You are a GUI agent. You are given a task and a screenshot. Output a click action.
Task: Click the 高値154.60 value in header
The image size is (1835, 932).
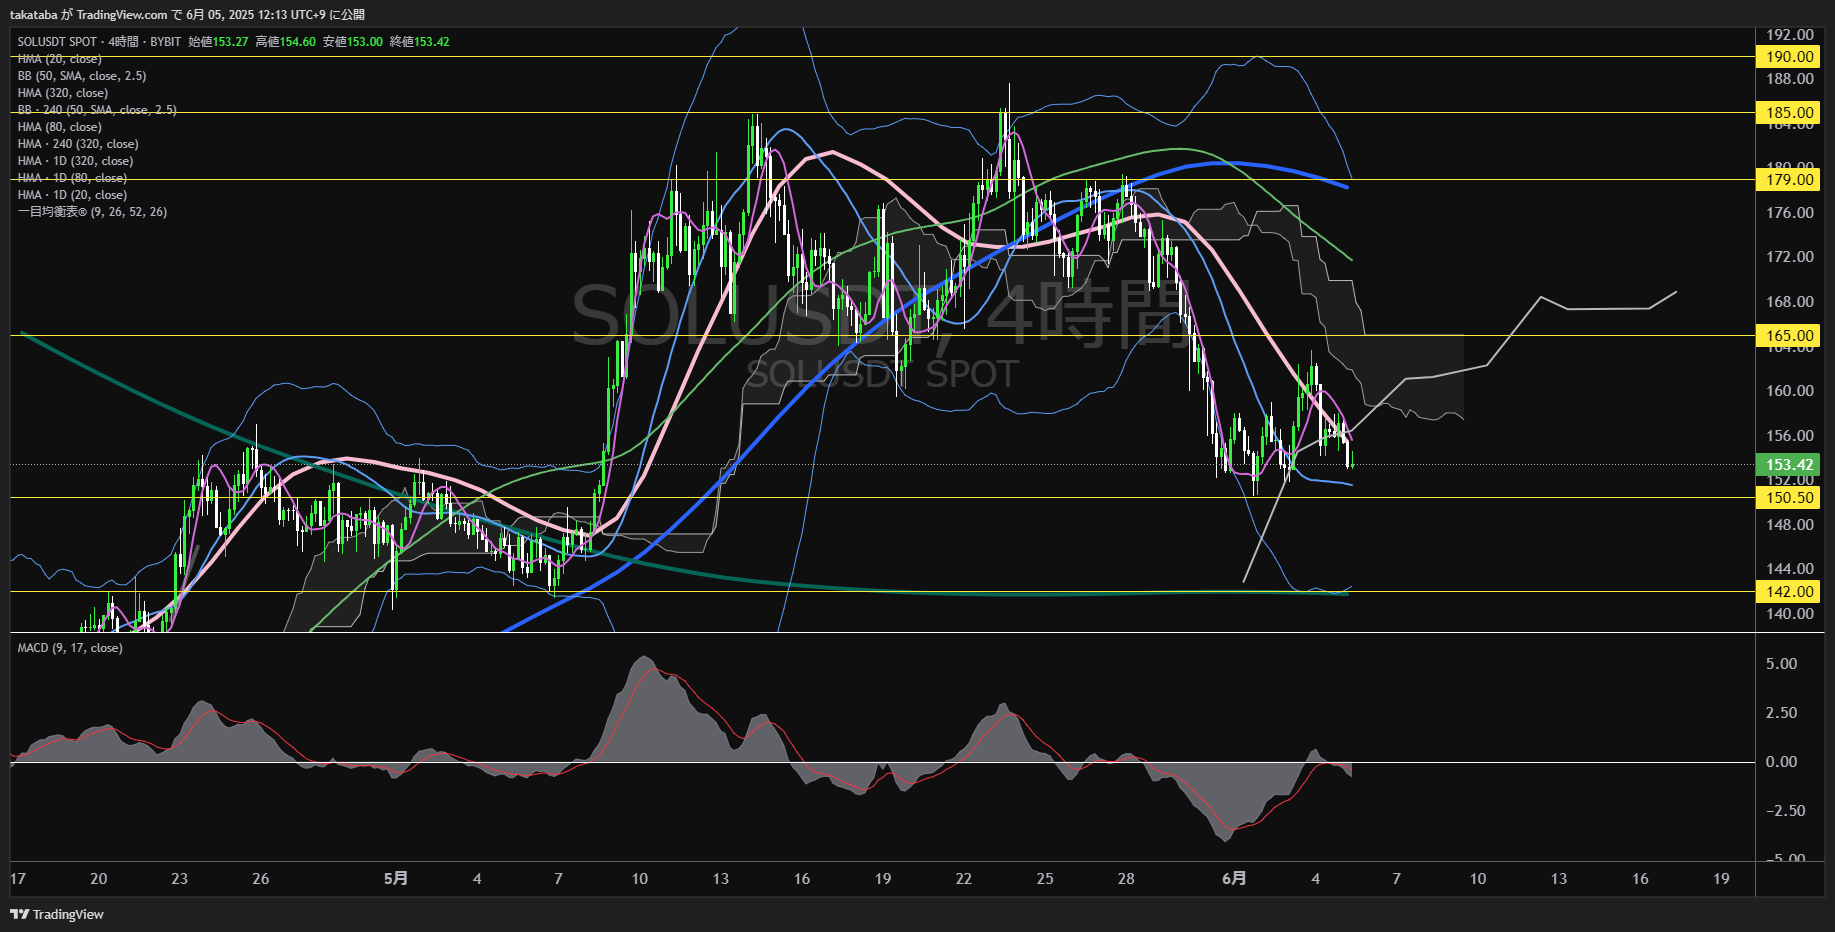click(285, 42)
